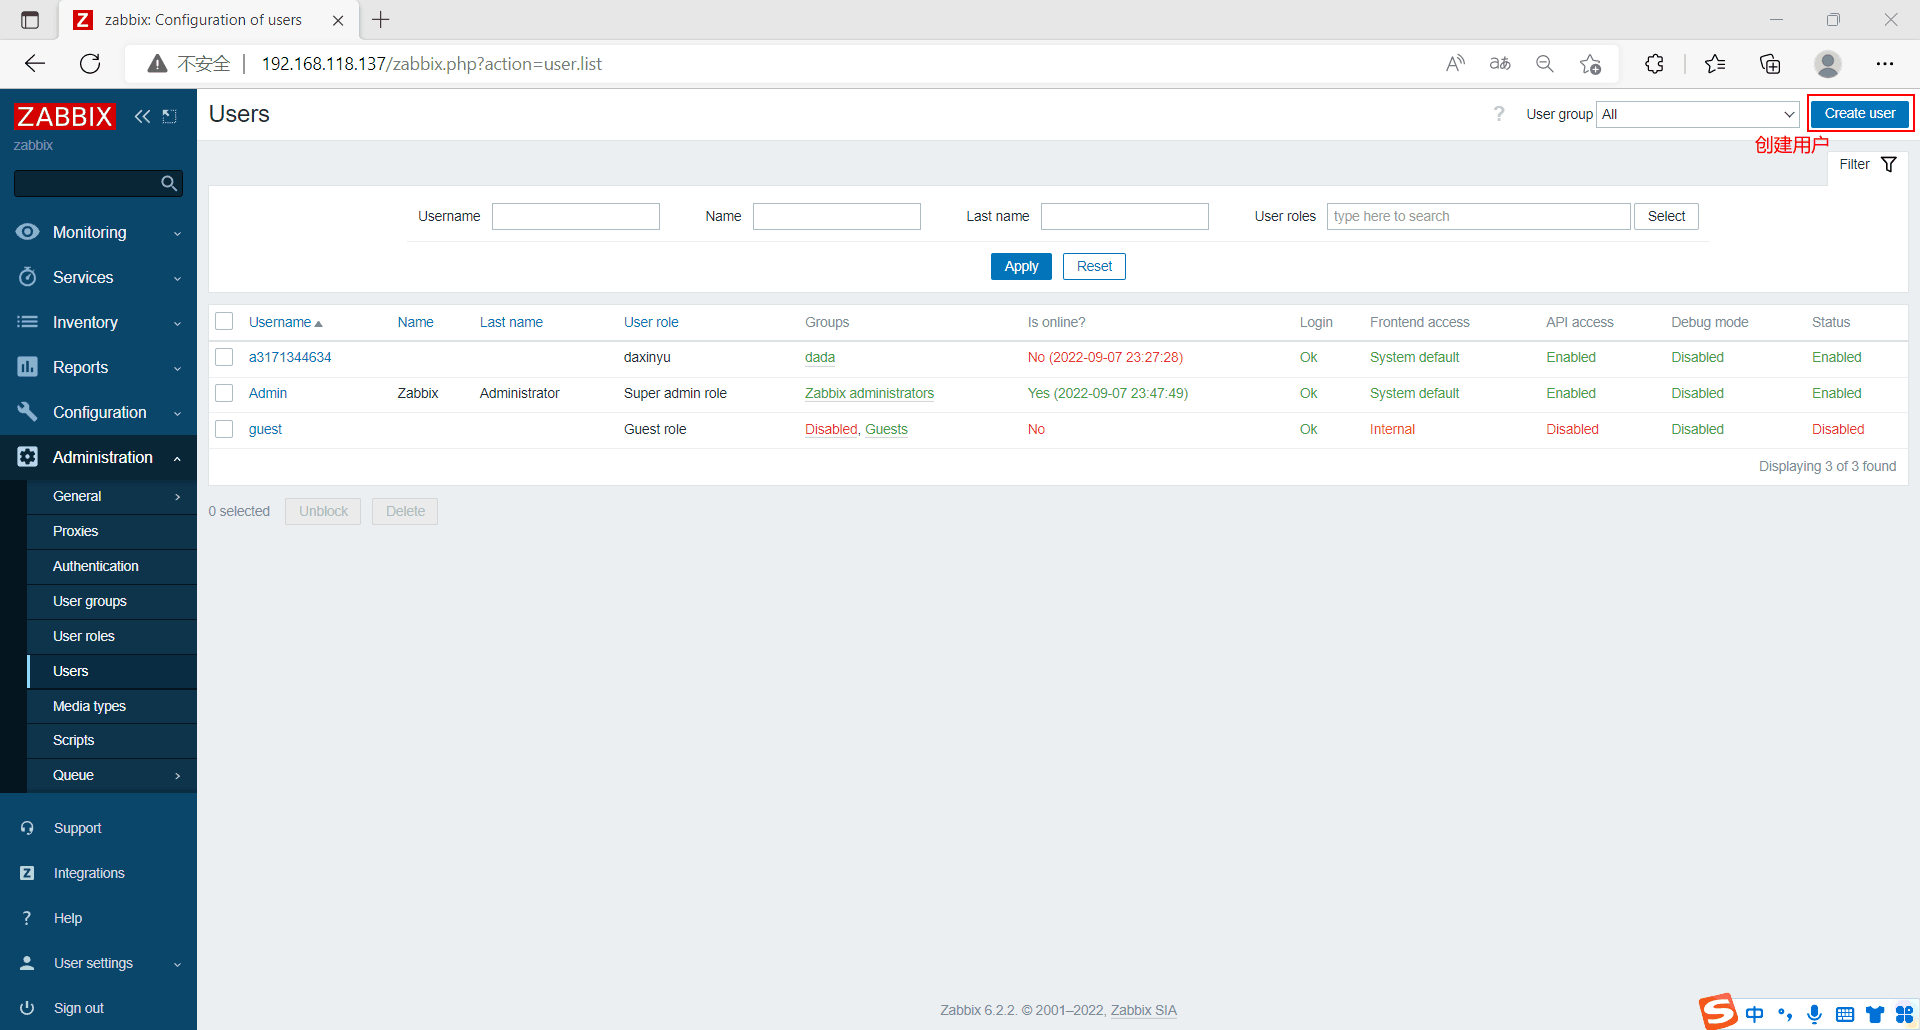Click Sogou input method S icon
The image size is (1920, 1030).
(x=1718, y=1011)
